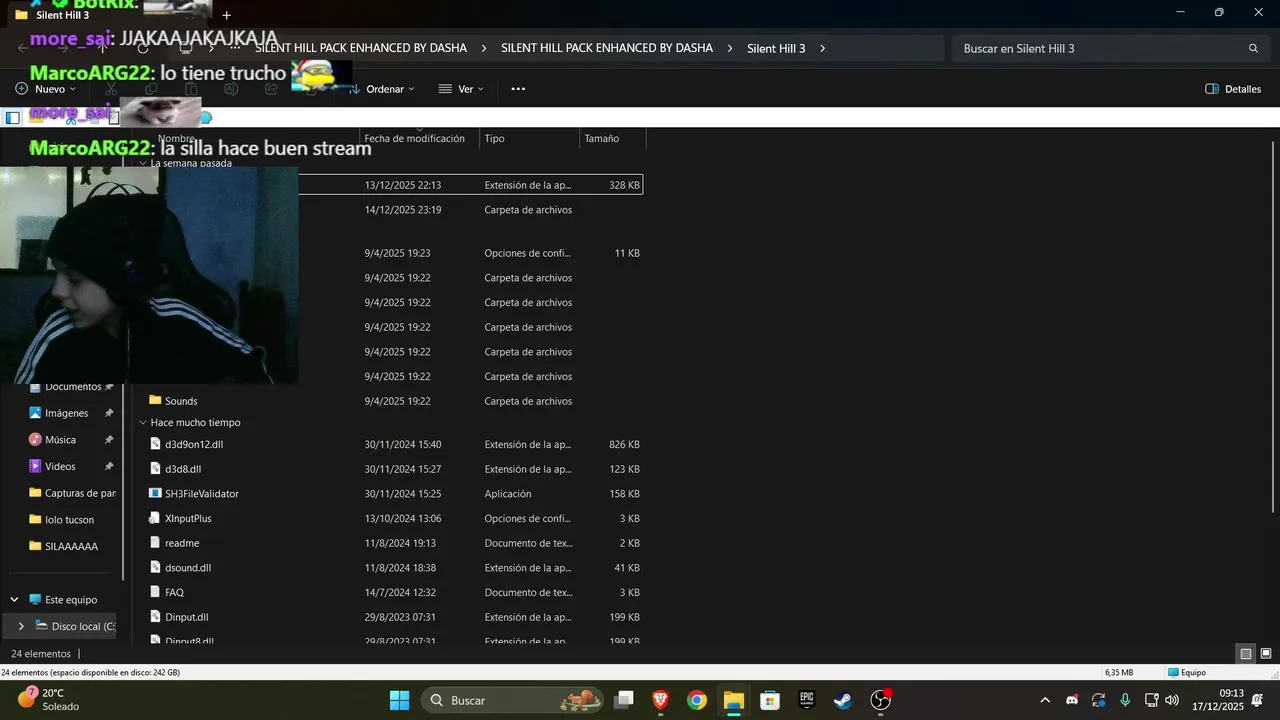Image resolution: width=1280 pixels, height=720 pixels.
Task: Click the d3d8.dll file icon
Action: click(x=155, y=469)
